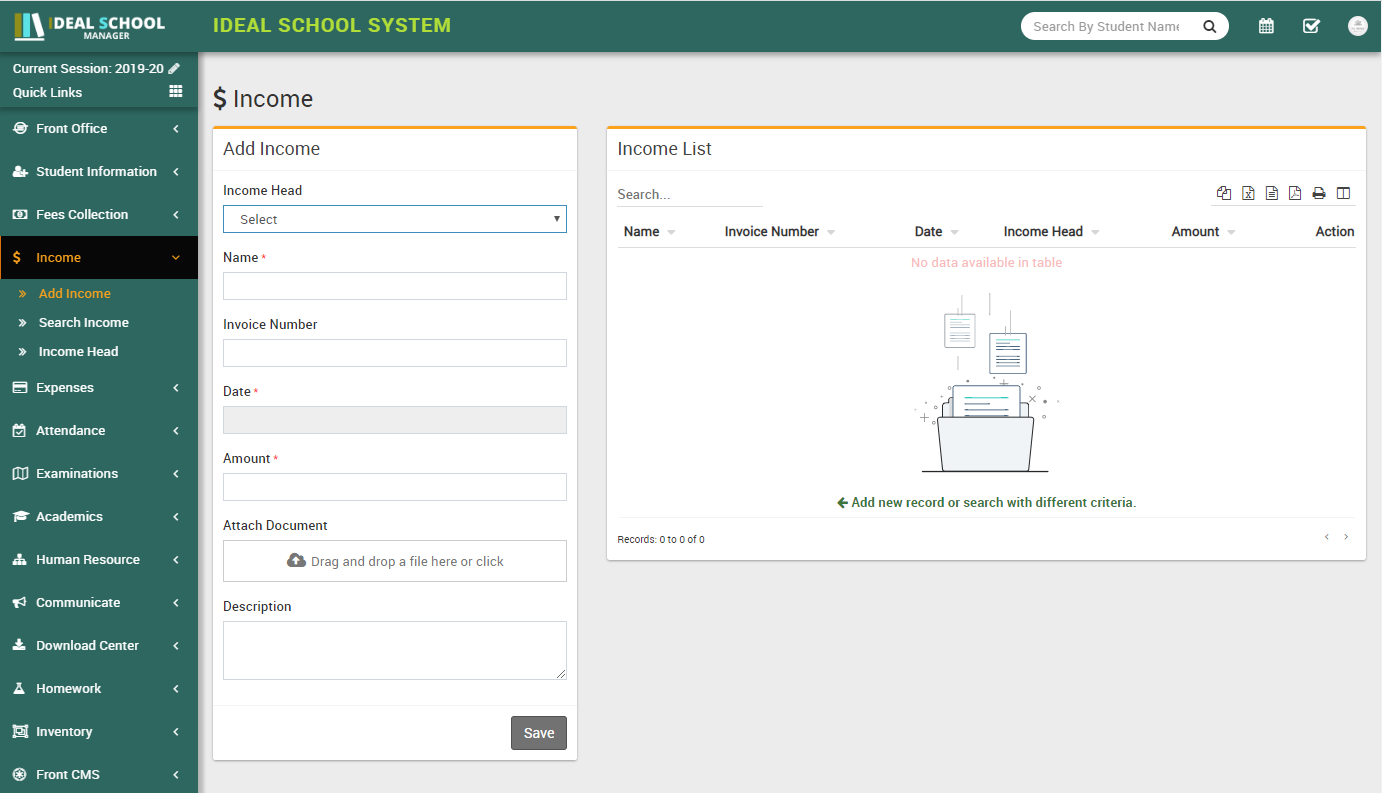
Task: Edit current session pencil icon
Action: [x=174, y=68]
